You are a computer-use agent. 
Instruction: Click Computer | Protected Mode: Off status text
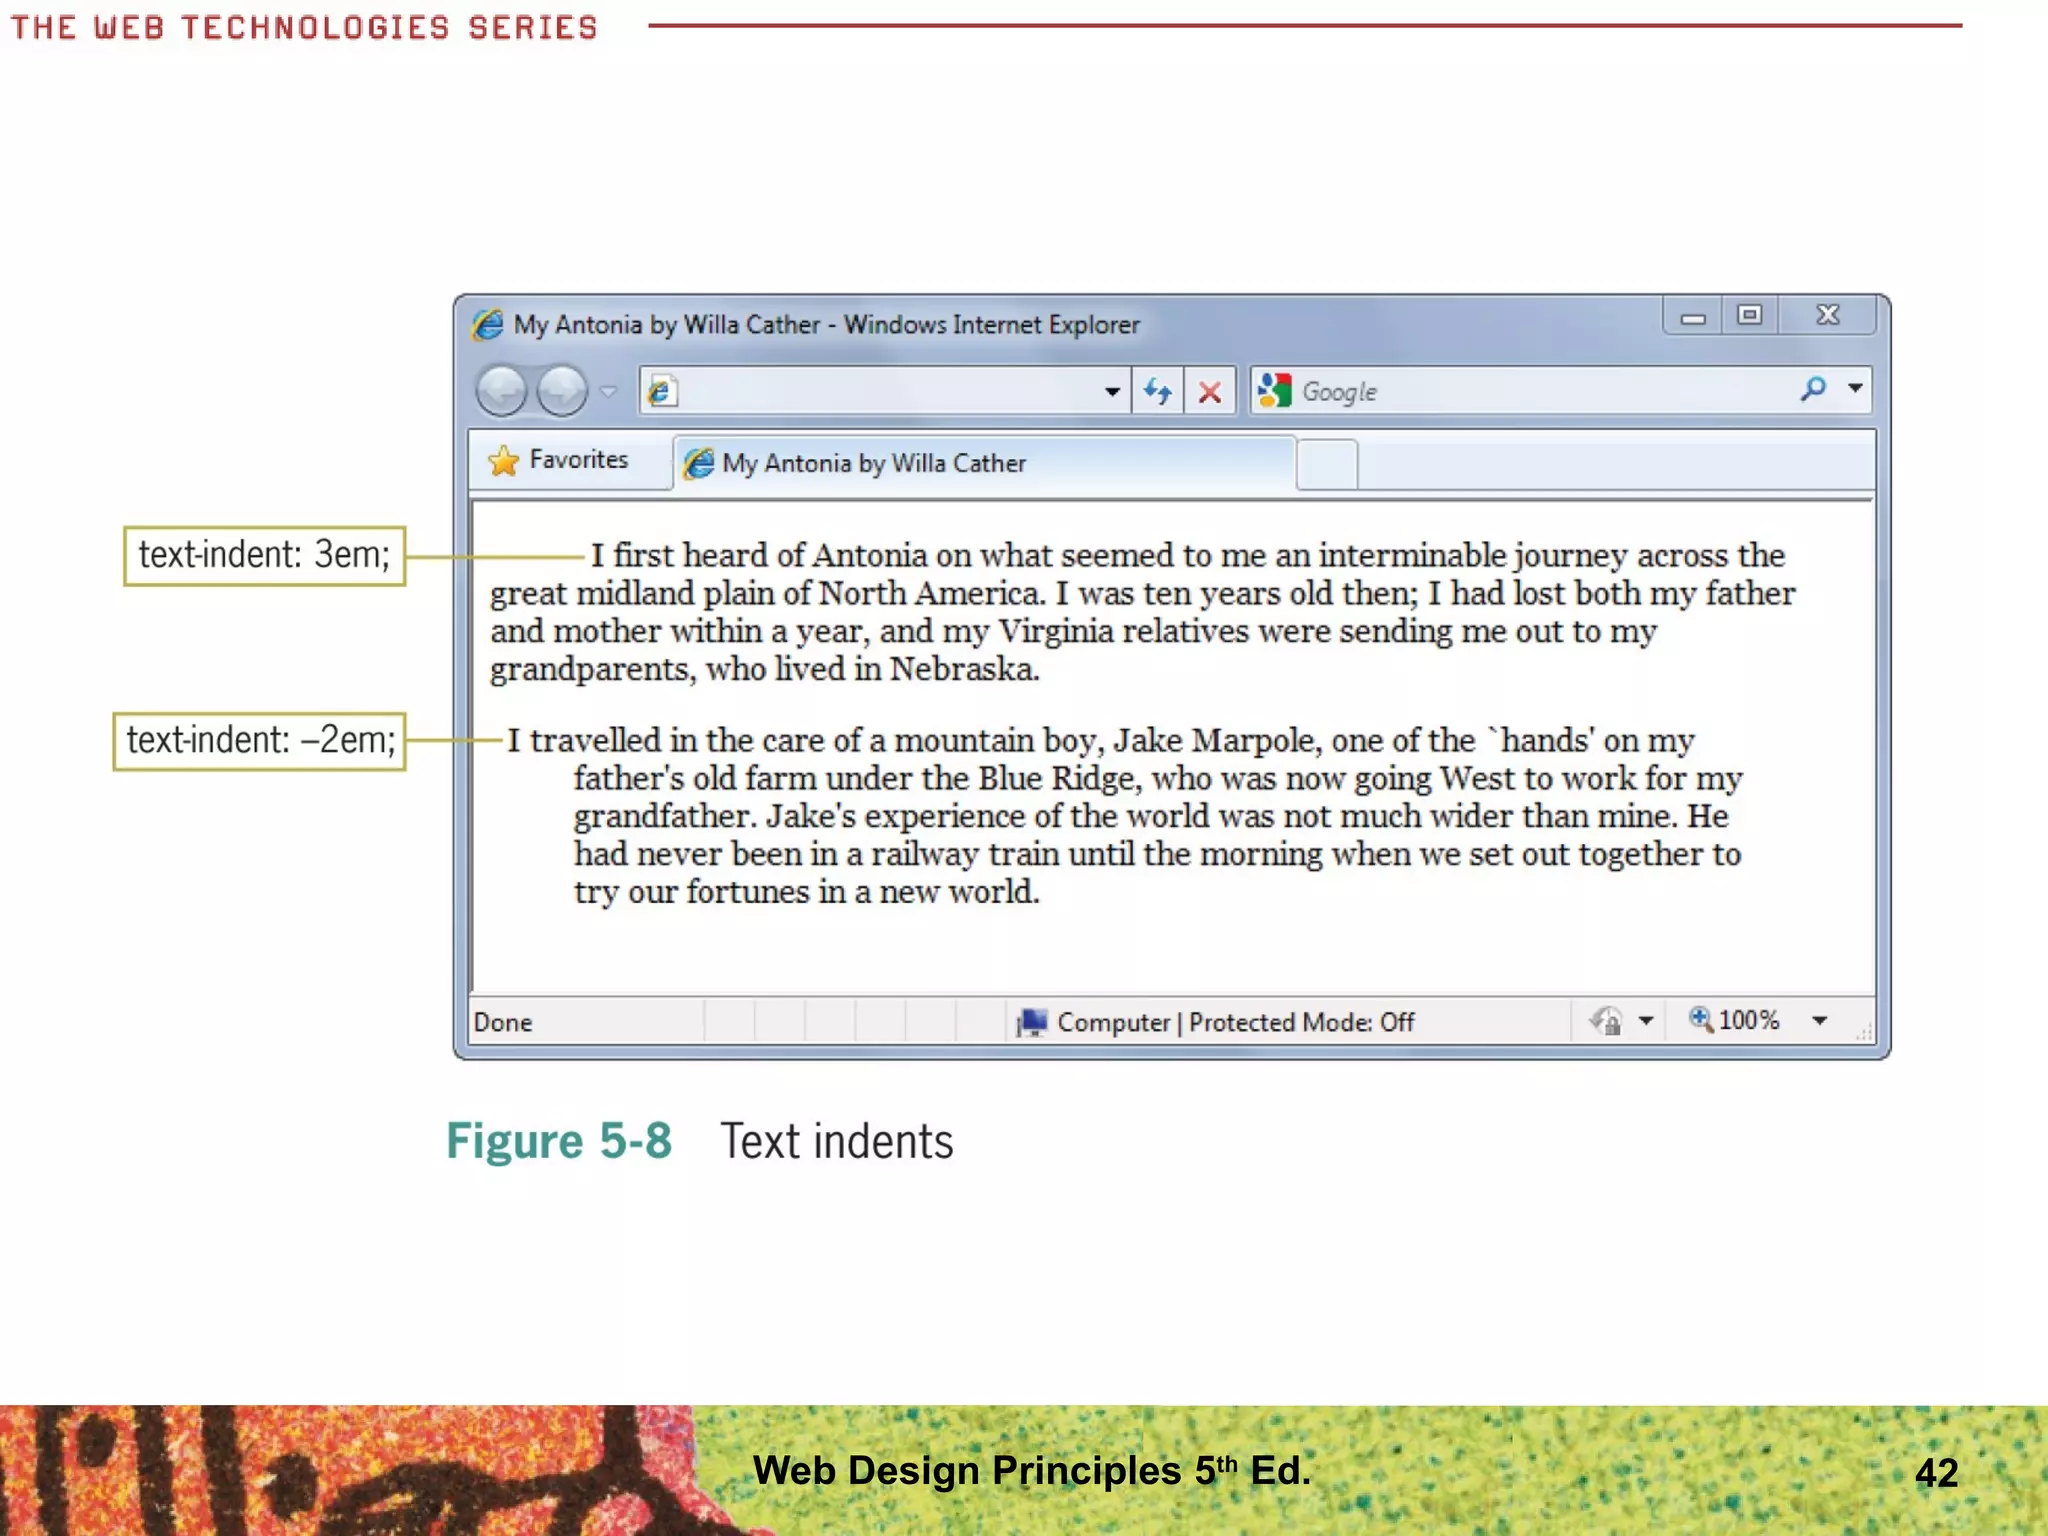coord(1235,1022)
